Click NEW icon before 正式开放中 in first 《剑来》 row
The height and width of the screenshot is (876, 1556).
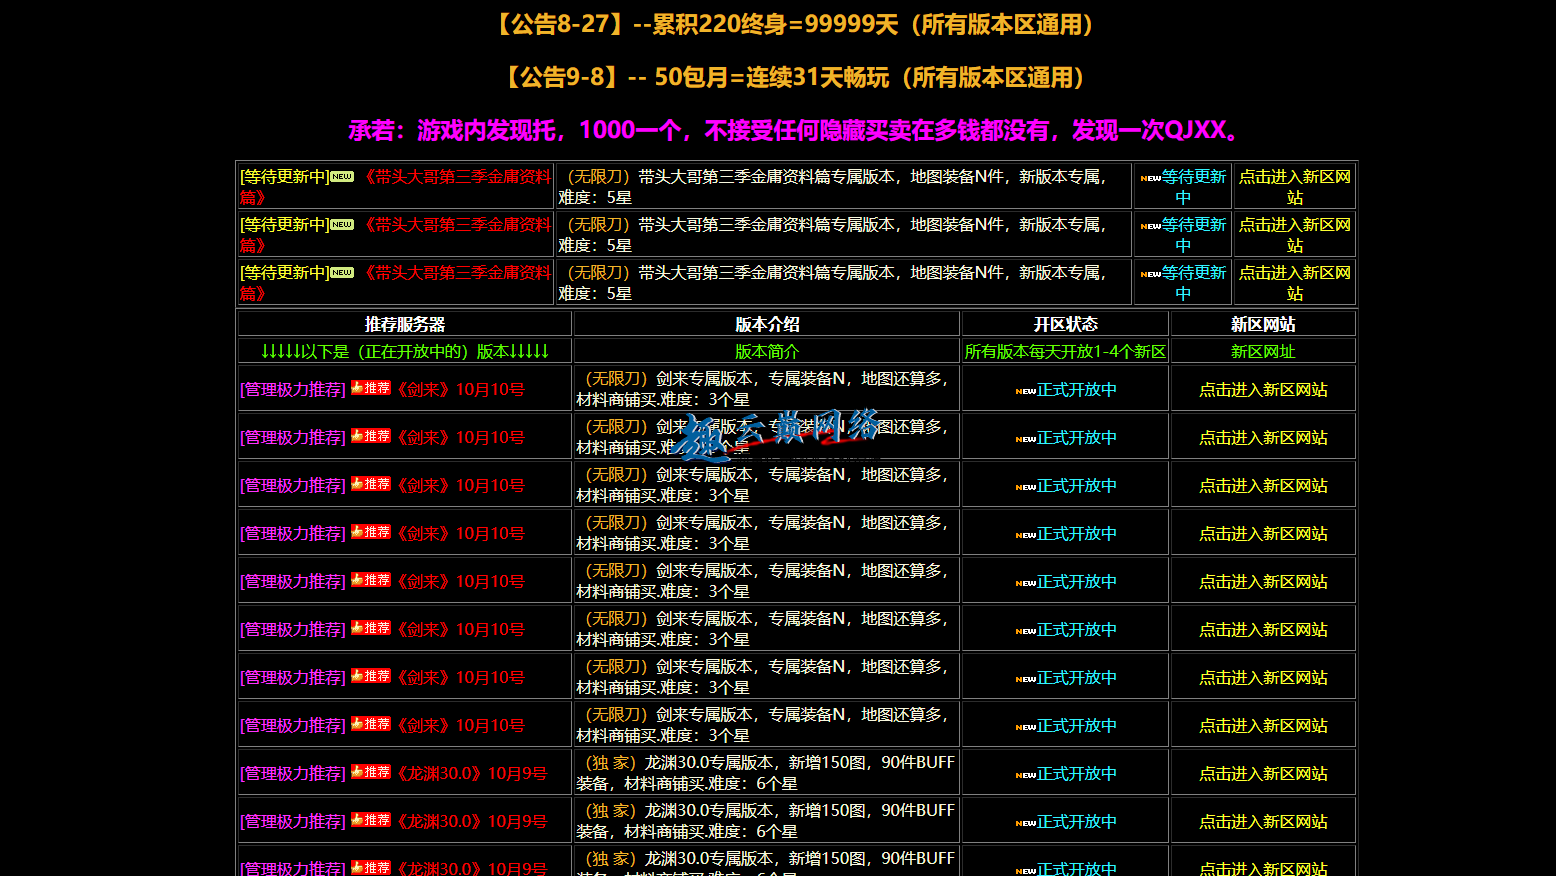(x=1025, y=391)
